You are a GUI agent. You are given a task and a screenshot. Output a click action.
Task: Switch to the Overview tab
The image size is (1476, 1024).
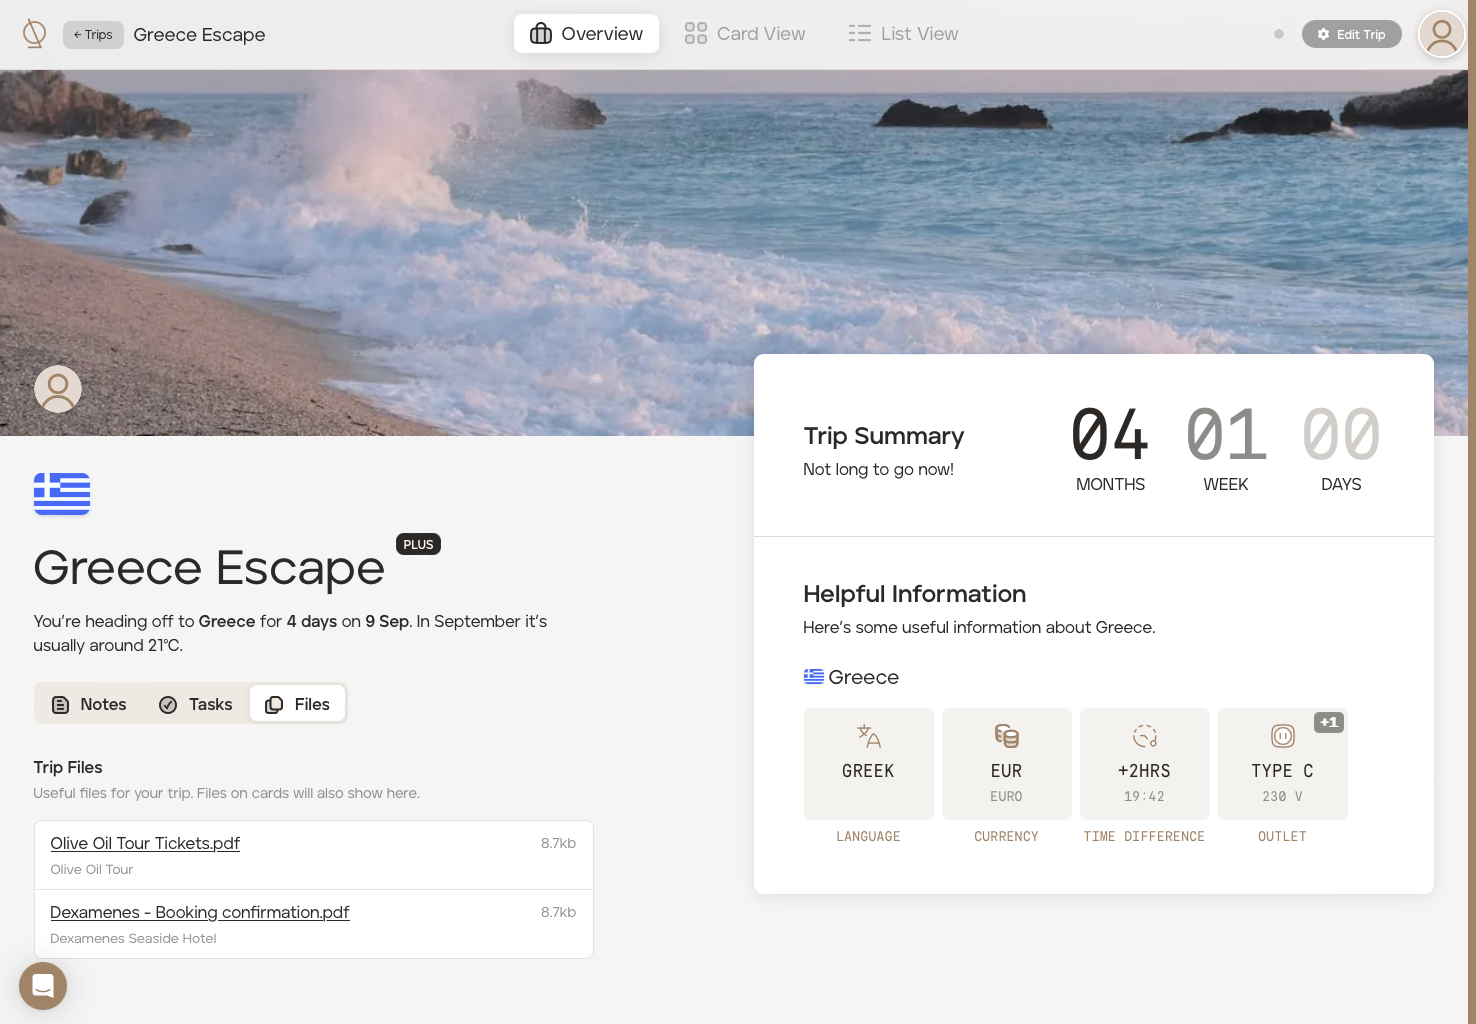pyautogui.click(x=586, y=34)
